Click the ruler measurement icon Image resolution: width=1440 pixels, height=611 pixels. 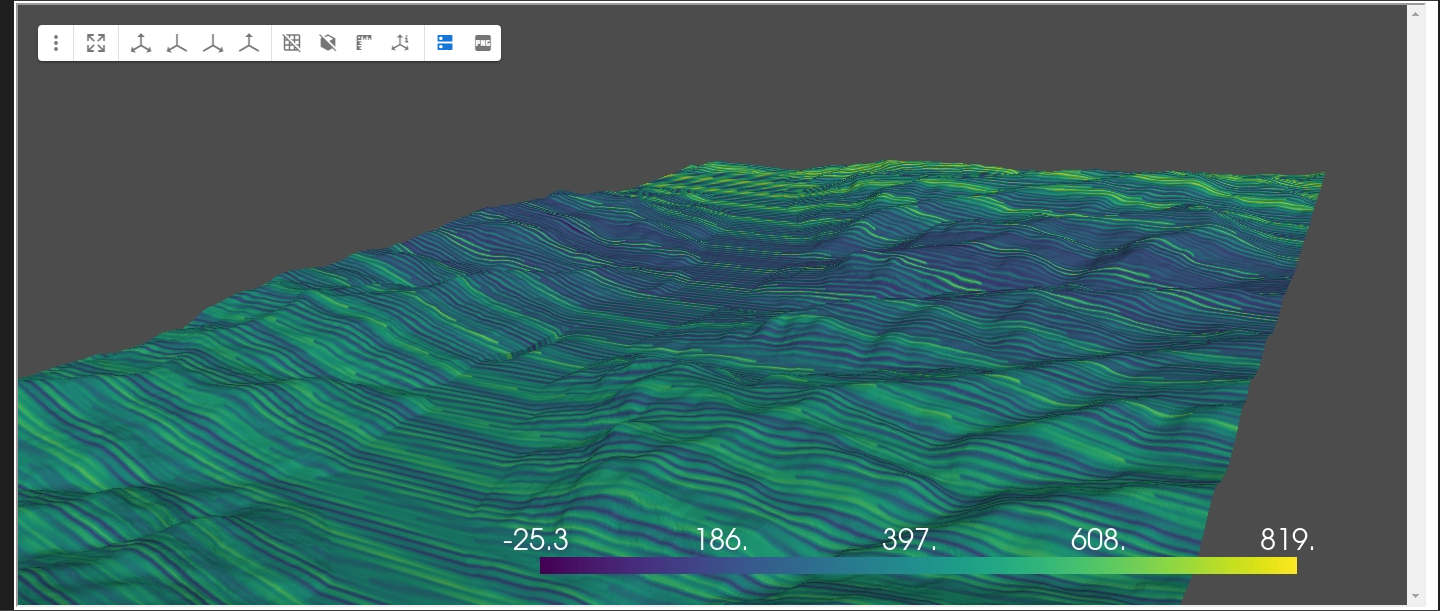tap(363, 43)
